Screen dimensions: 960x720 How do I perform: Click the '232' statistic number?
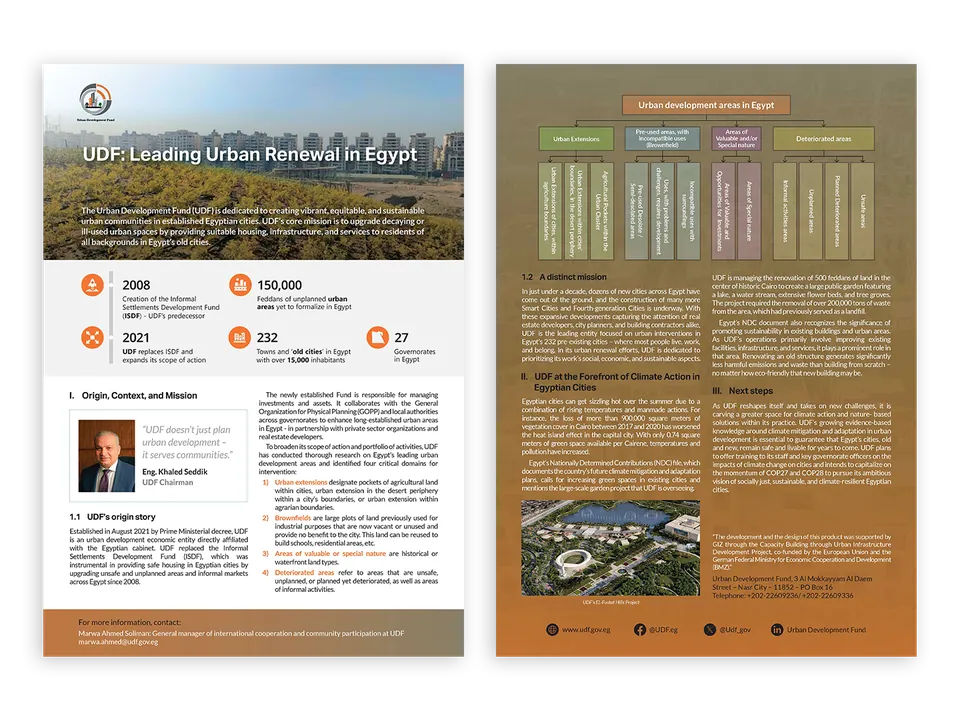click(267, 337)
